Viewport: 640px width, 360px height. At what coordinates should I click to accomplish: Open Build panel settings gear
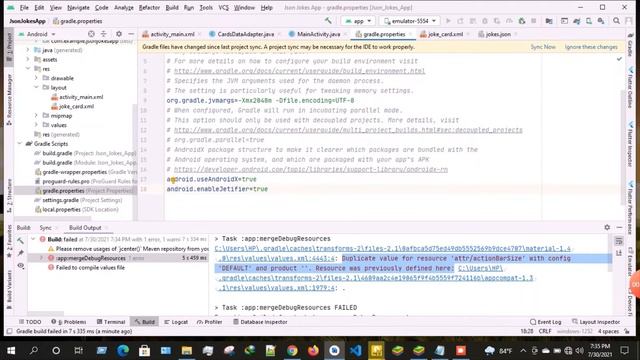point(607,227)
